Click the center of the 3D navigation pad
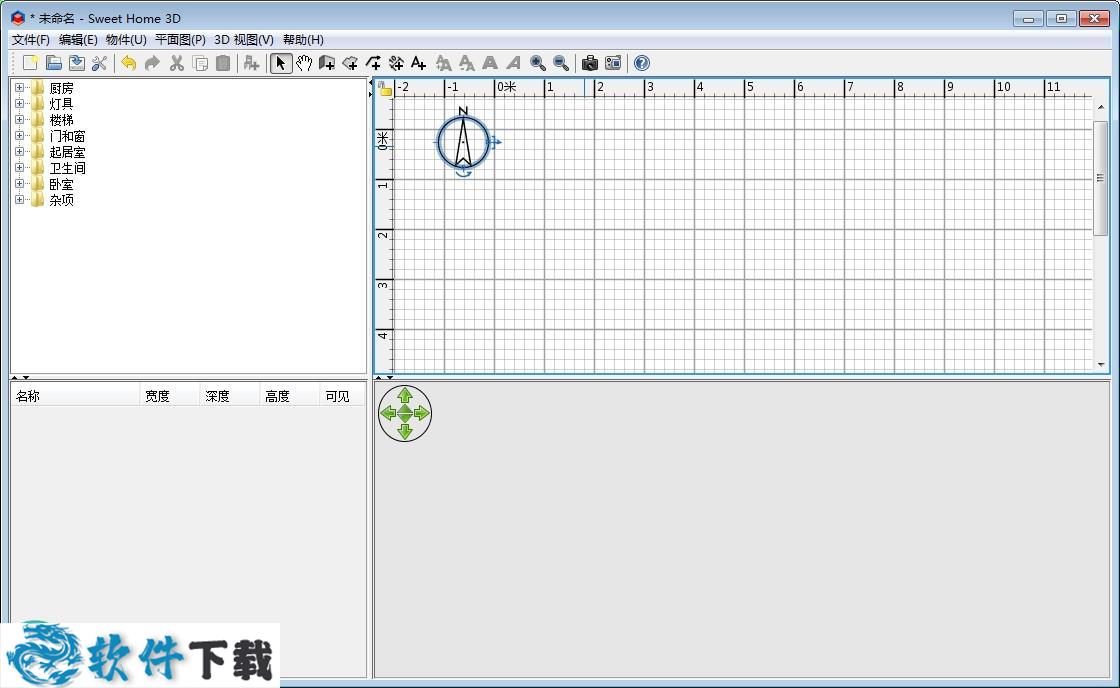Image resolution: width=1120 pixels, height=688 pixels. 405,413
